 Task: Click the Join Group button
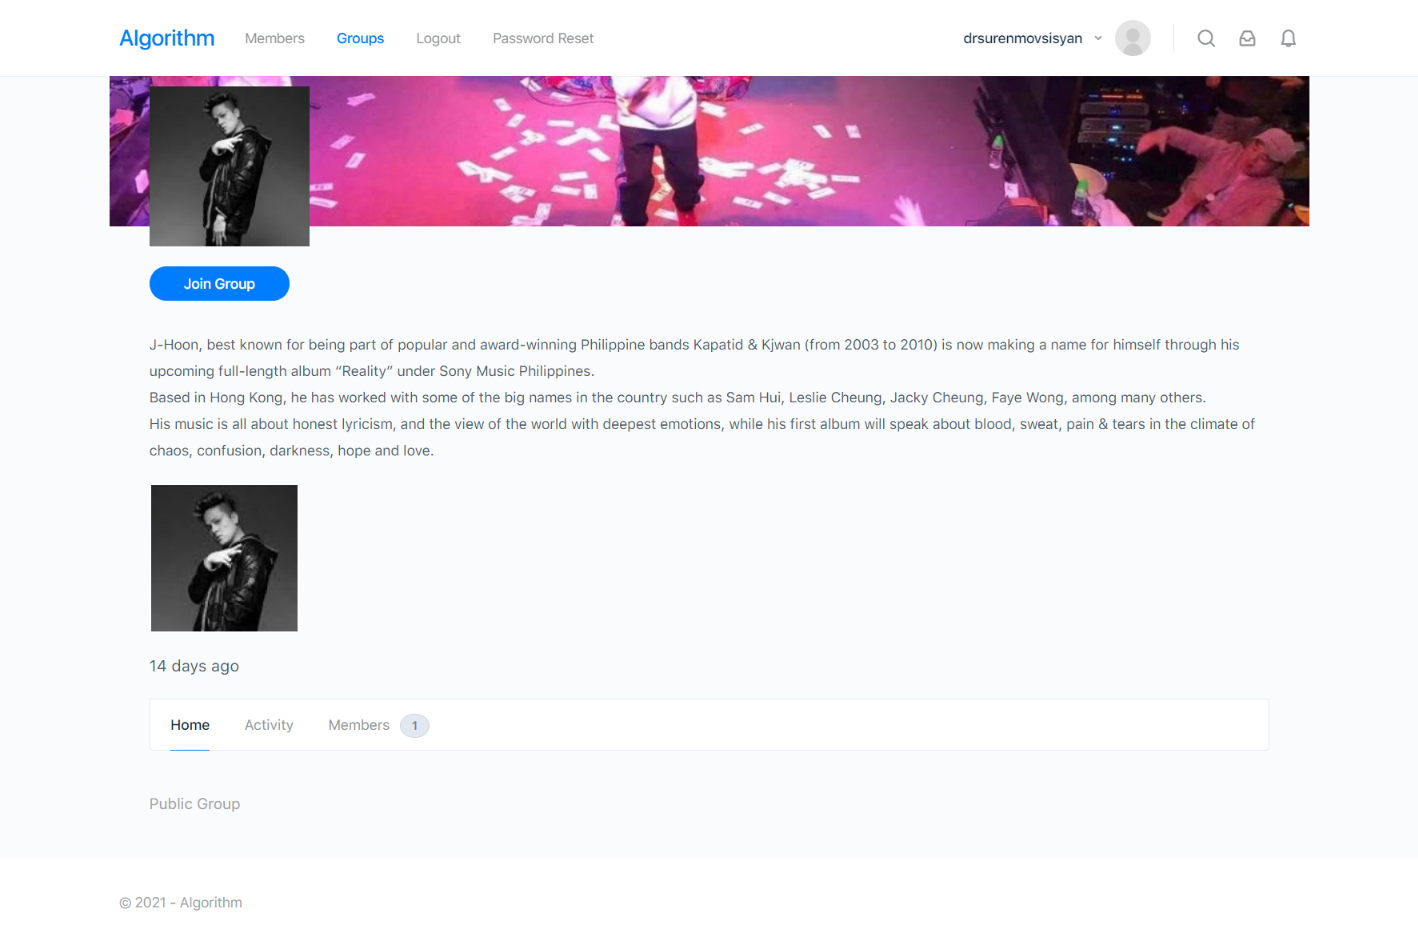pos(219,284)
